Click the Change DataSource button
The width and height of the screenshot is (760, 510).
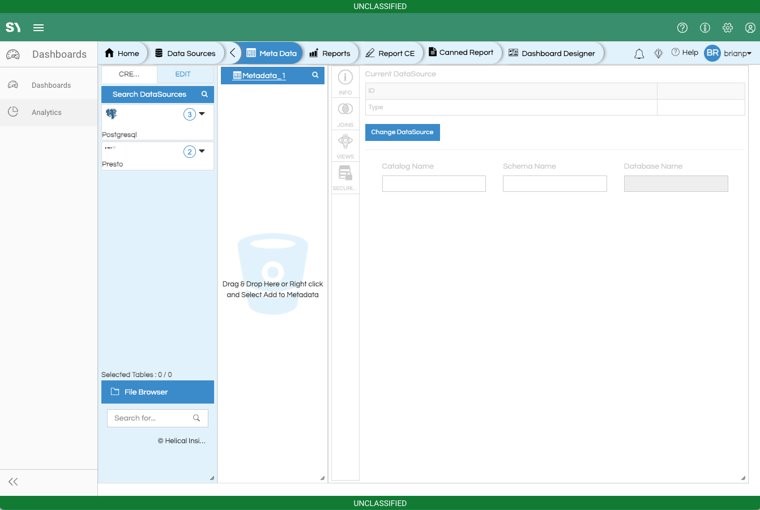click(x=402, y=132)
